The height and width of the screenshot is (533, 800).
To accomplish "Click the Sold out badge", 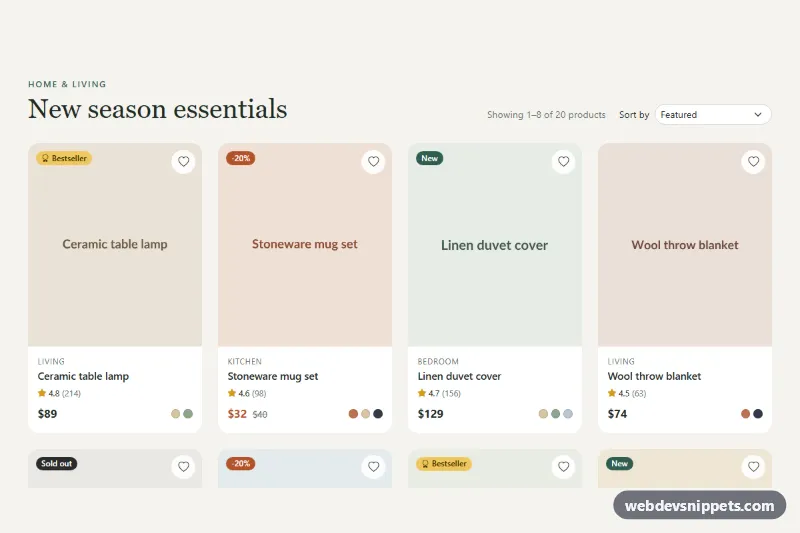I will coord(56,464).
